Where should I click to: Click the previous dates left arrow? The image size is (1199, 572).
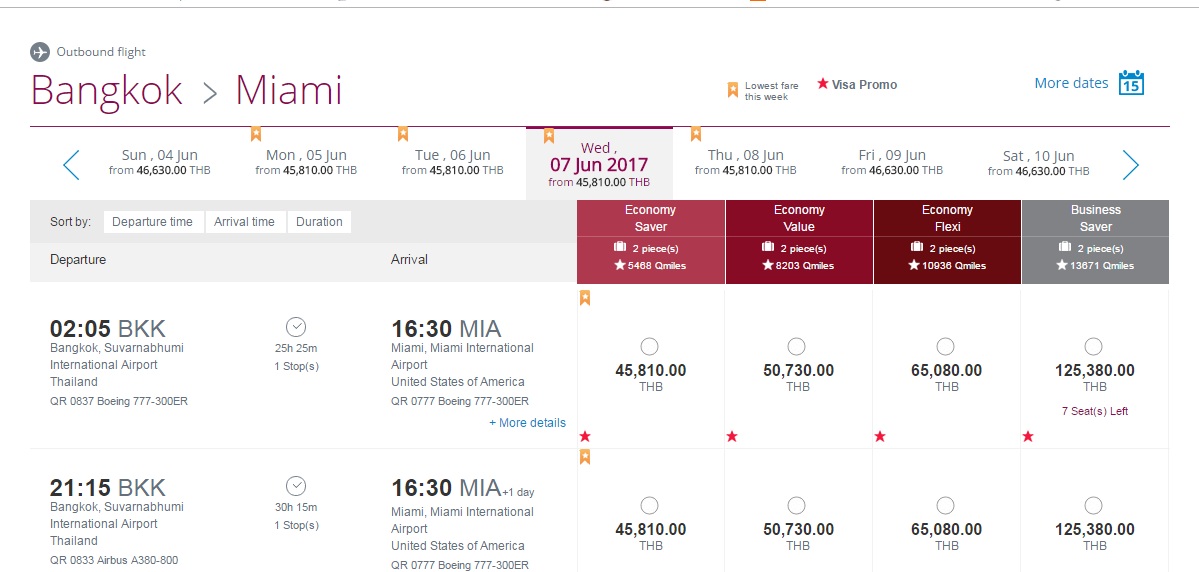[x=71, y=164]
